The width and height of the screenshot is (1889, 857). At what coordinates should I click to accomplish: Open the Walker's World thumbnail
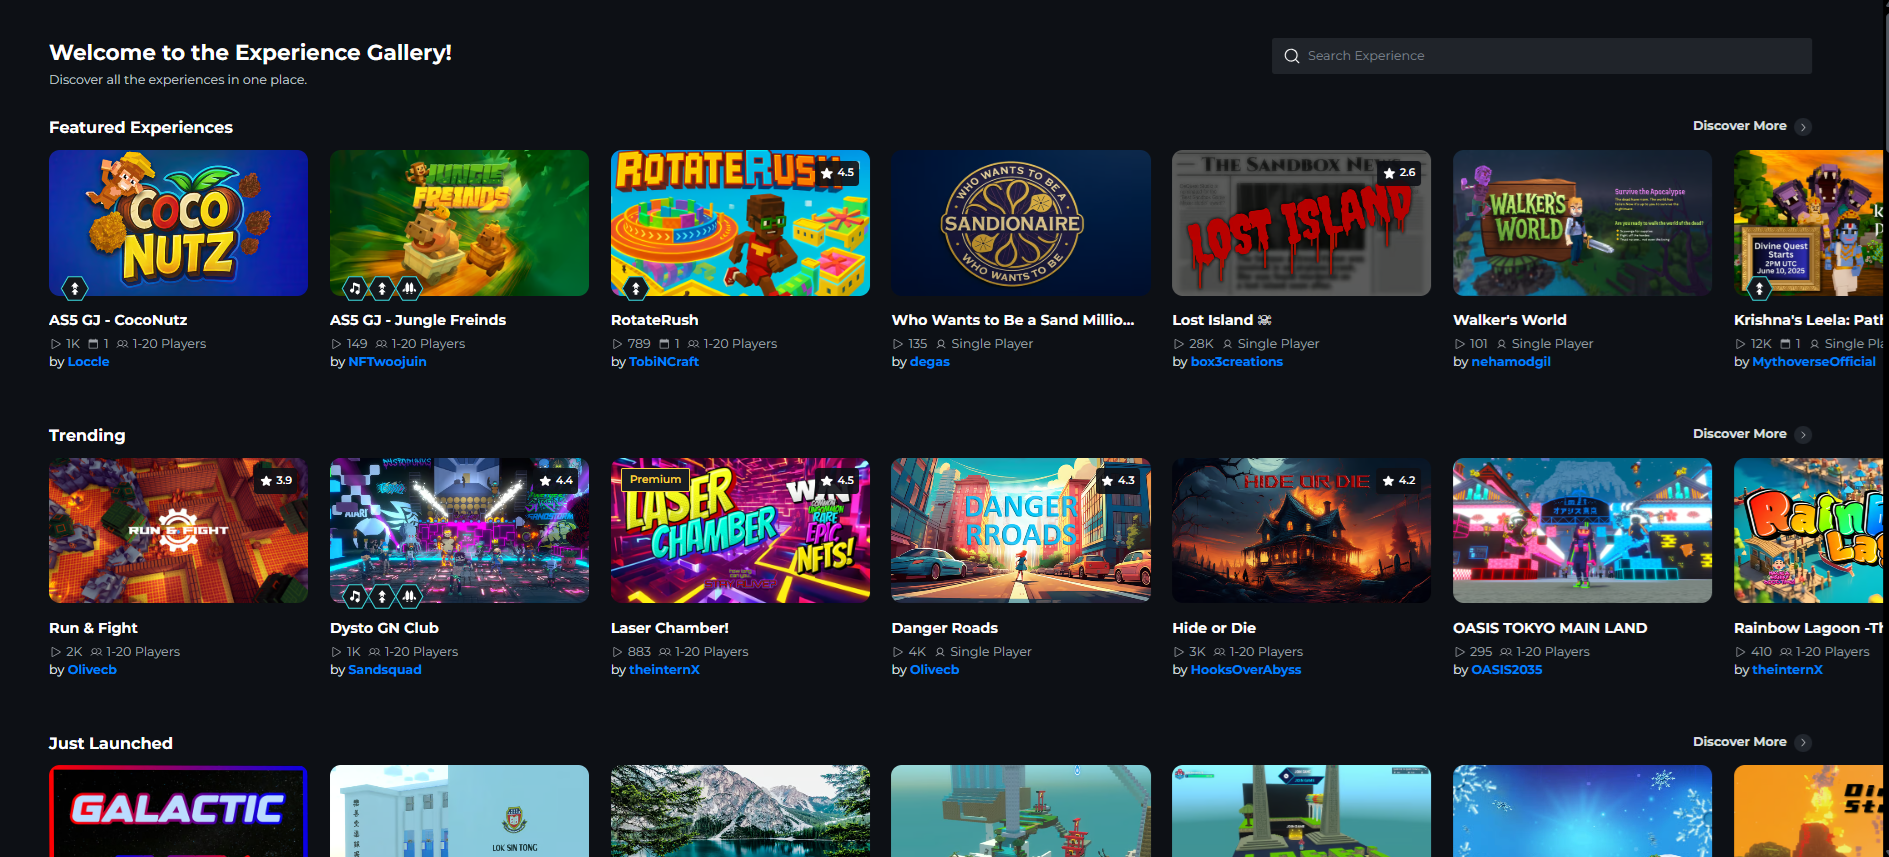point(1582,223)
